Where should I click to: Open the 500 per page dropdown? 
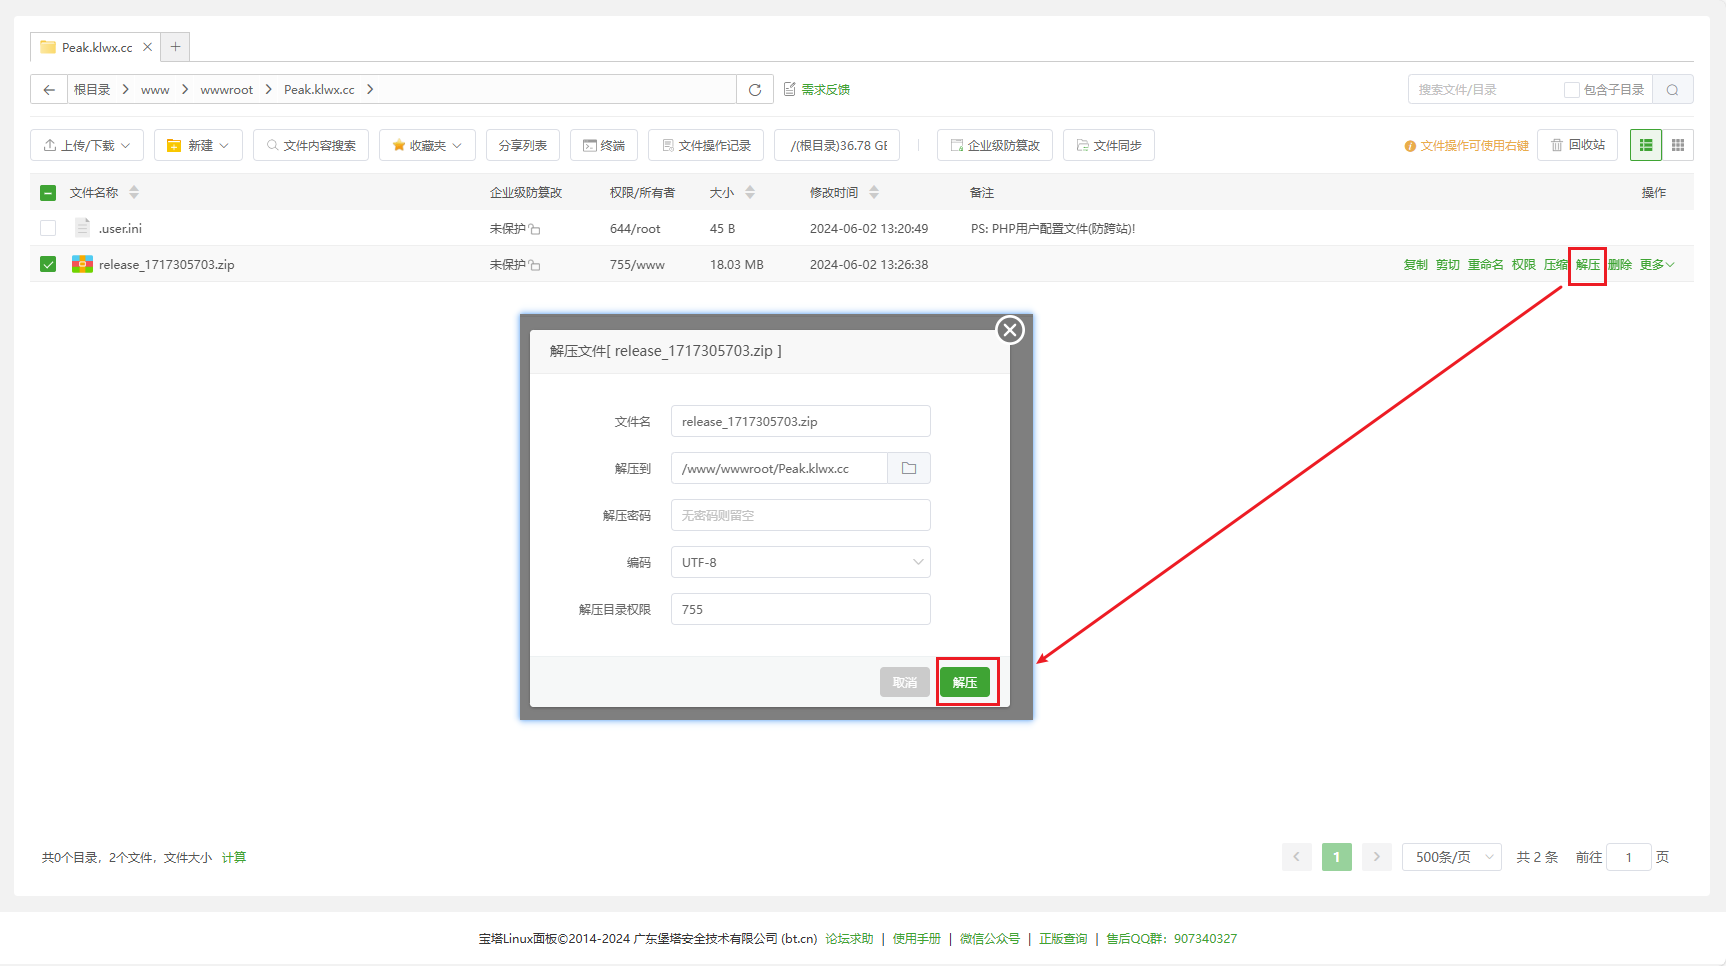click(x=1452, y=857)
